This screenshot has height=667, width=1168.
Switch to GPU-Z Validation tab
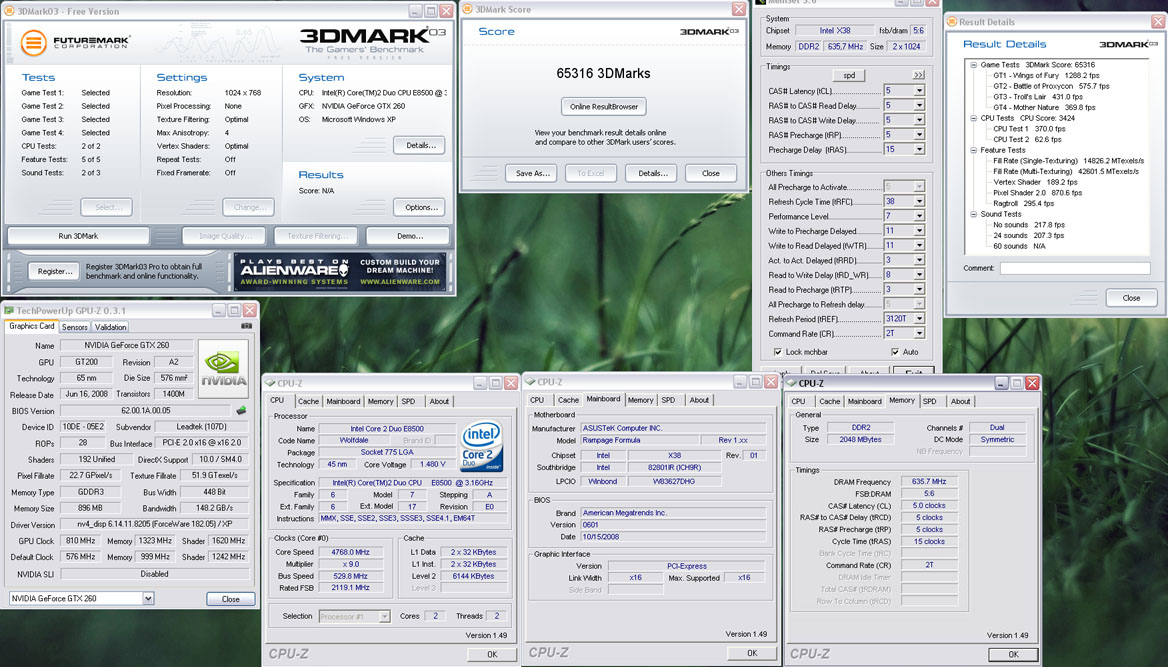tap(110, 327)
